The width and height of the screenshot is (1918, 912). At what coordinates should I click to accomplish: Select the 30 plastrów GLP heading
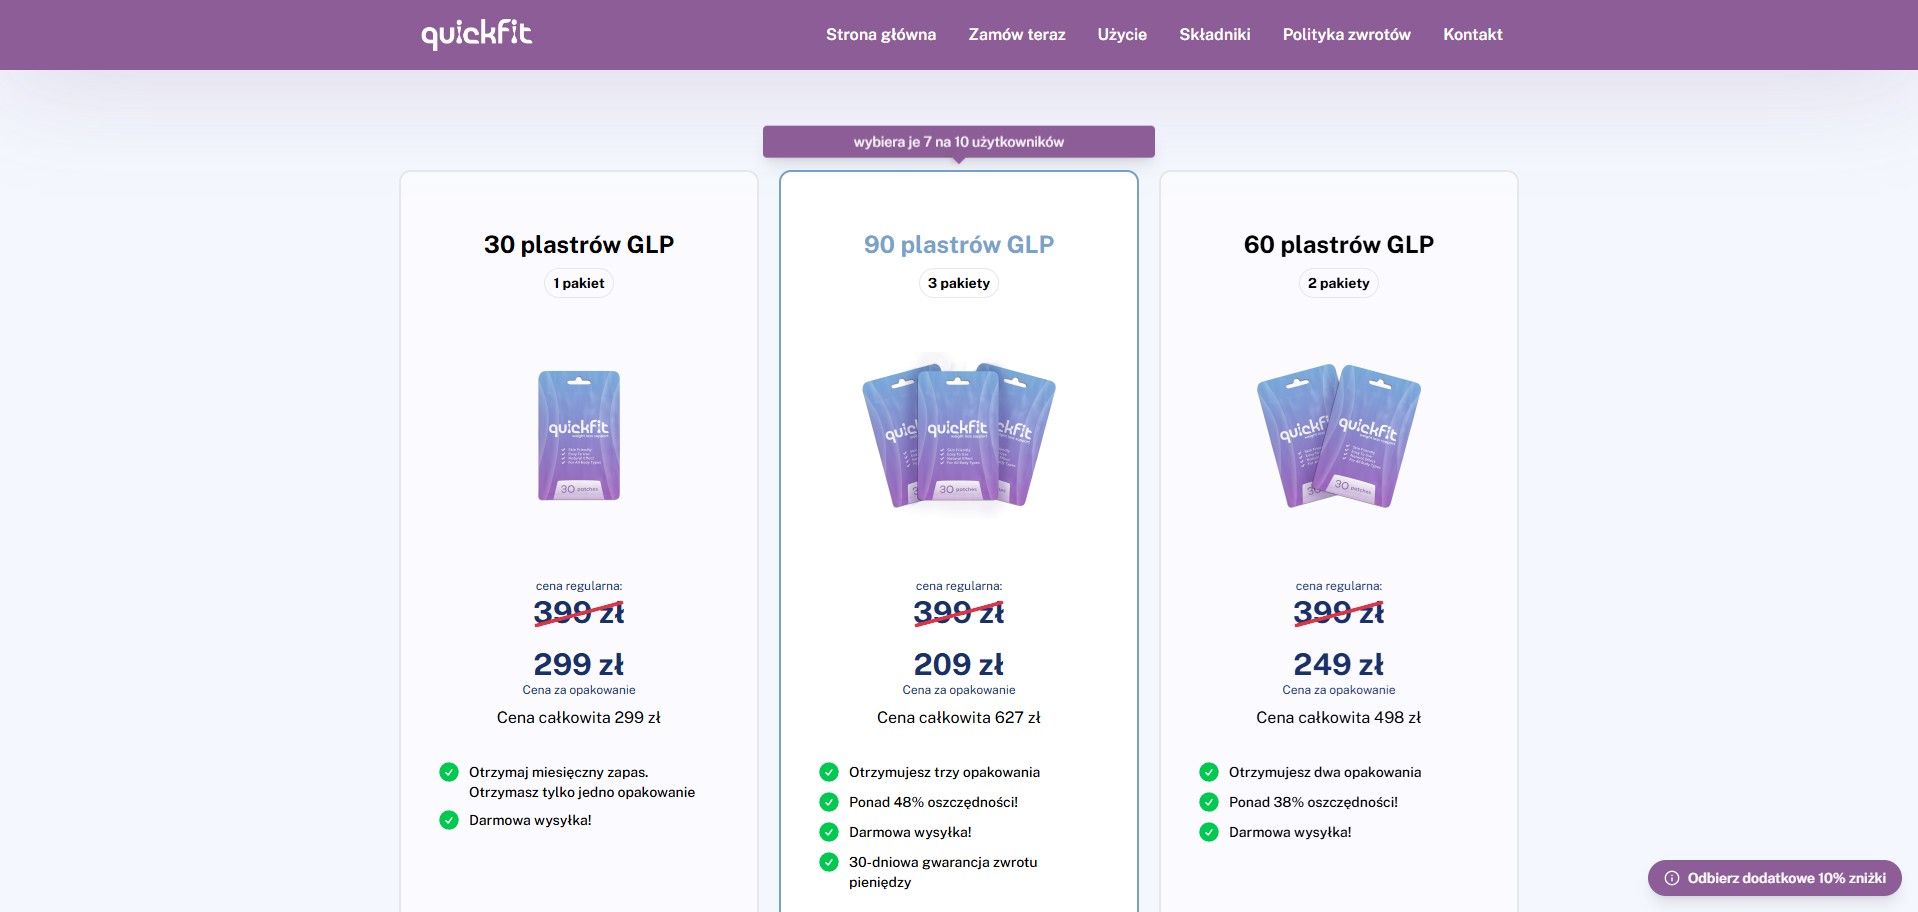tap(579, 244)
